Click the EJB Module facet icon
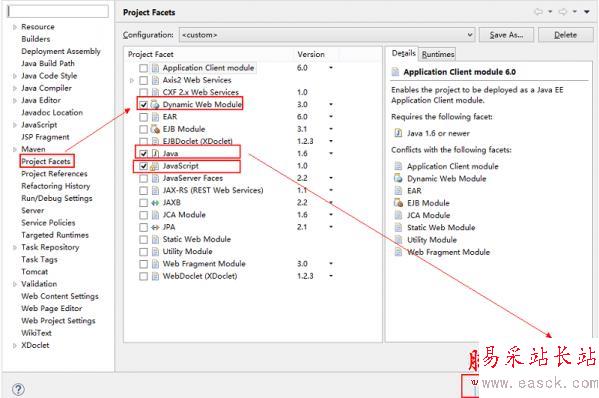599x398 pixels. click(155, 129)
